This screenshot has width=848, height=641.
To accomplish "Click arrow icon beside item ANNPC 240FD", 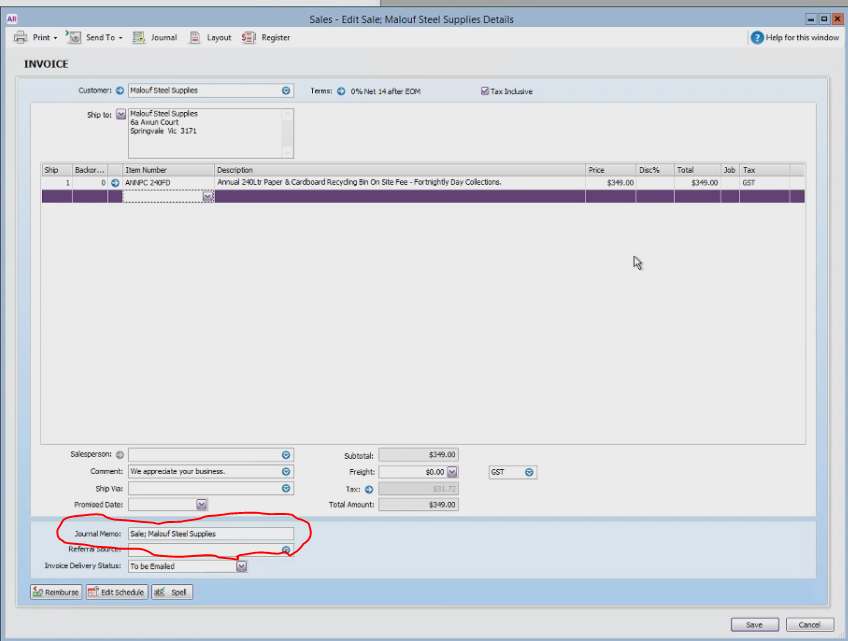I will (115, 183).
